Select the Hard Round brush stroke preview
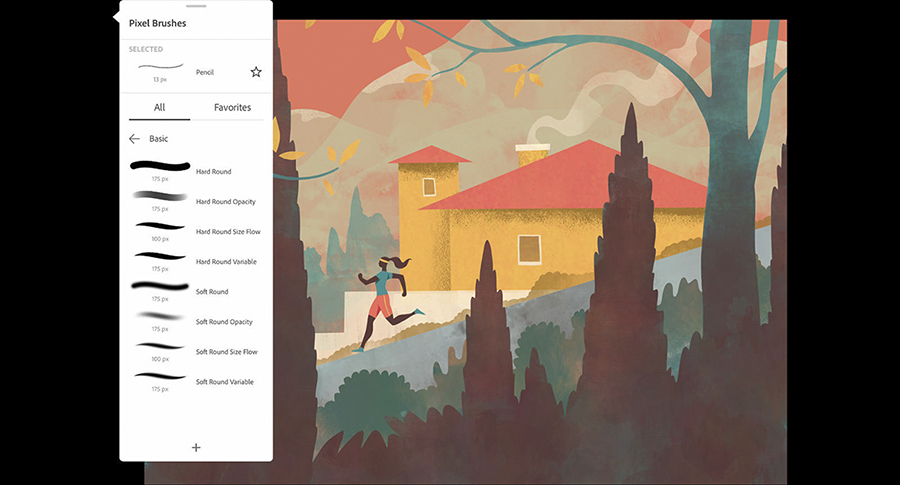 point(160,166)
